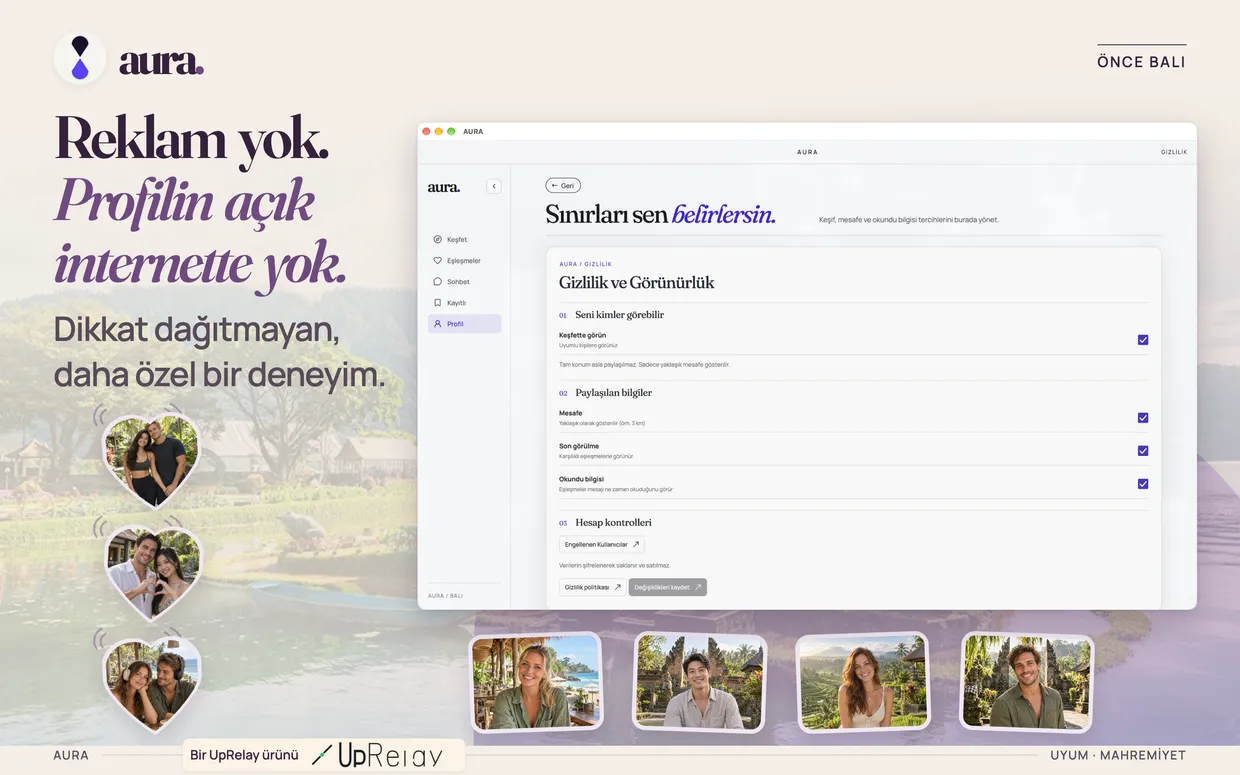Click the 'Seni kimler görebilir' section heading
Viewport: 1240px width, 775px height.
(x=619, y=315)
